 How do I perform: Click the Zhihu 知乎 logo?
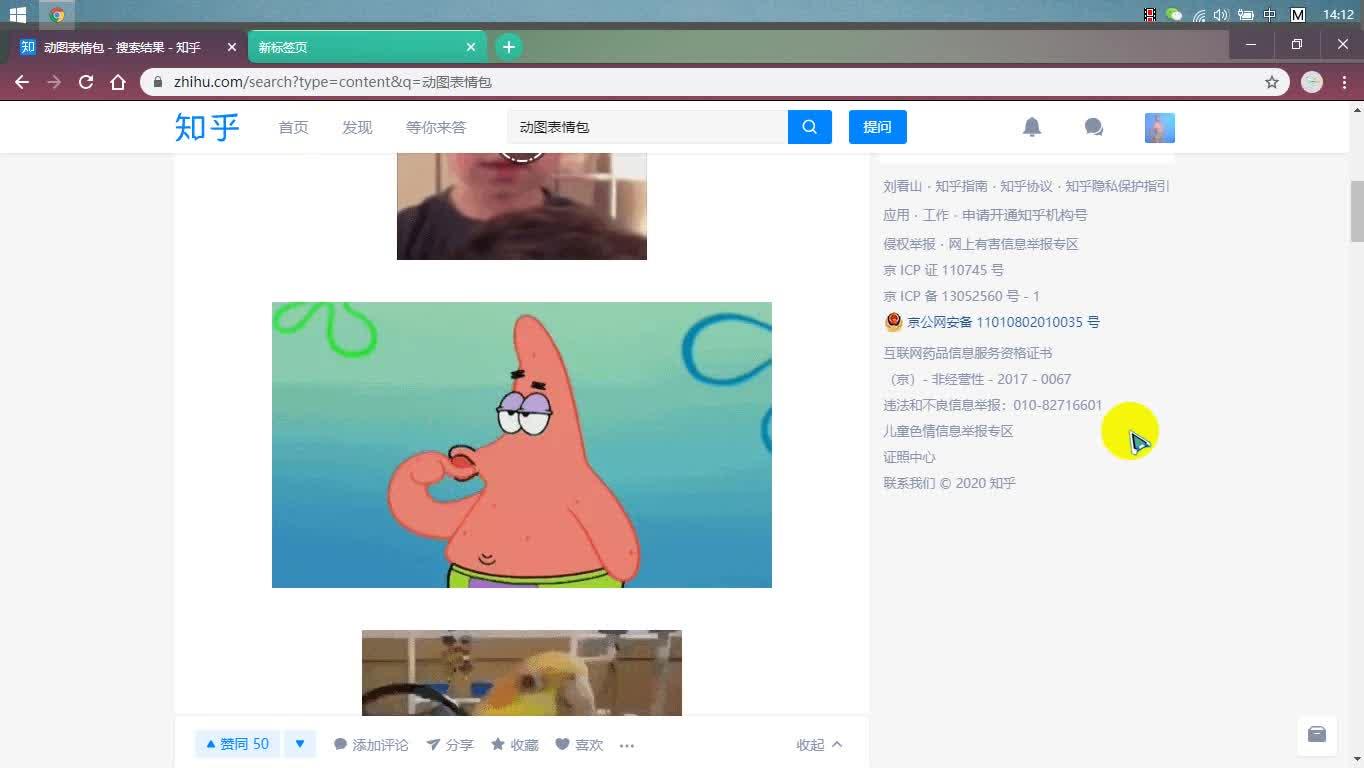pyautogui.click(x=206, y=127)
